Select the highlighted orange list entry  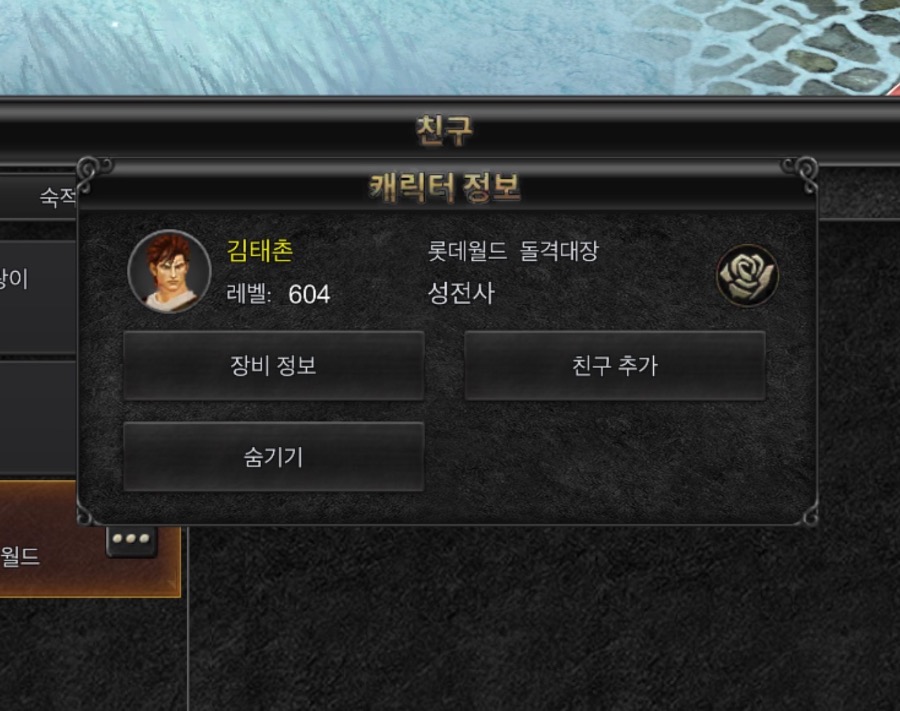(90, 539)
